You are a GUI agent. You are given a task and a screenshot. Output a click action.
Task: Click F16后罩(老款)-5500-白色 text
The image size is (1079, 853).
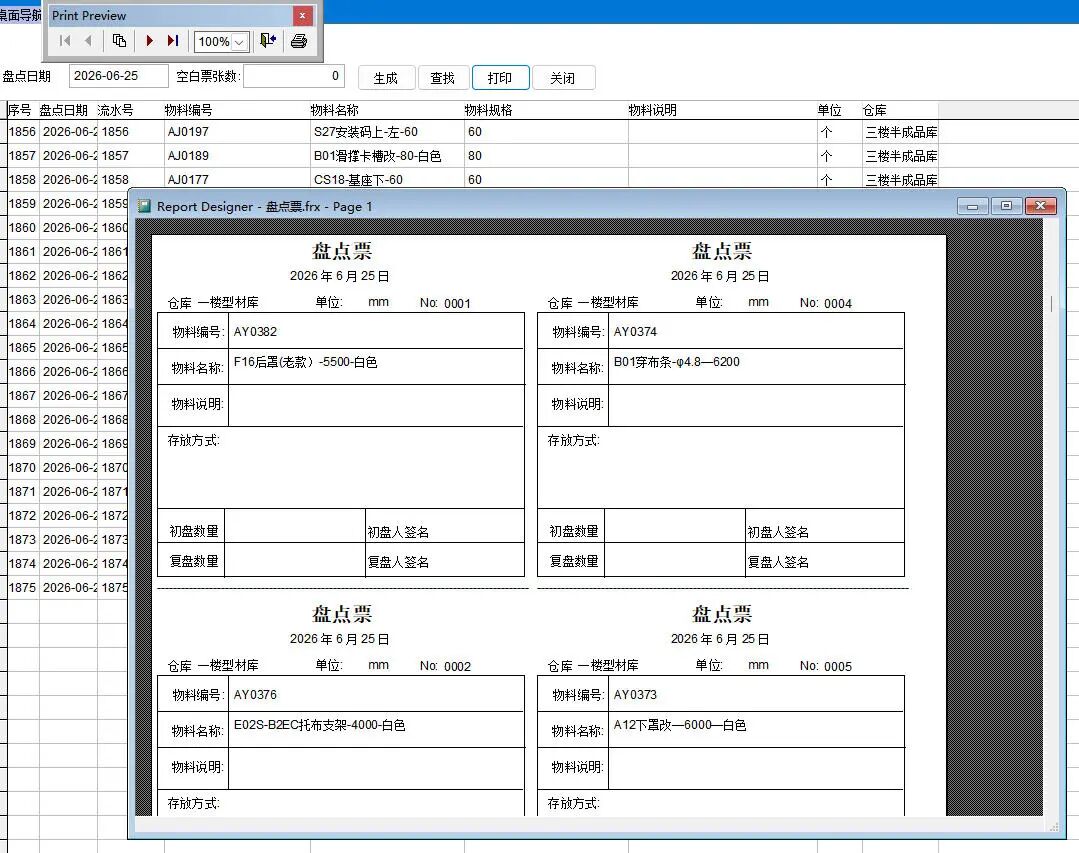click(x=306, y=362)
